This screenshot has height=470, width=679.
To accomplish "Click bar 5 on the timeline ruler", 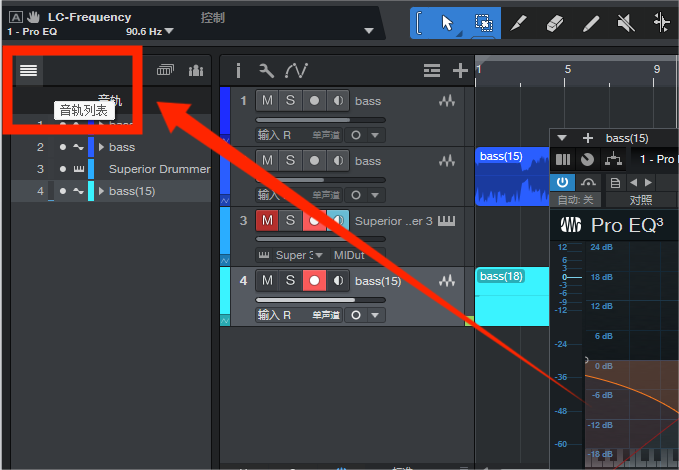I will point(567,69).
